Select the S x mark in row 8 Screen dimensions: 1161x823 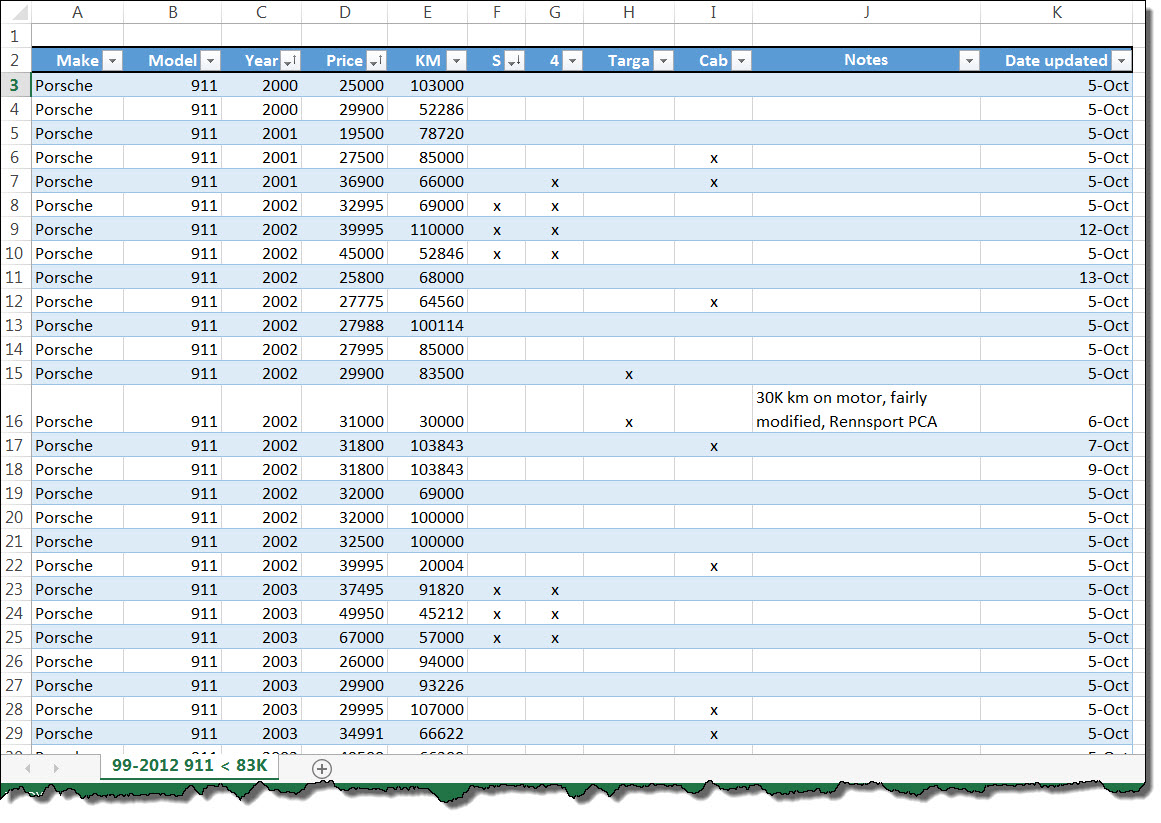tap(497, 206)
